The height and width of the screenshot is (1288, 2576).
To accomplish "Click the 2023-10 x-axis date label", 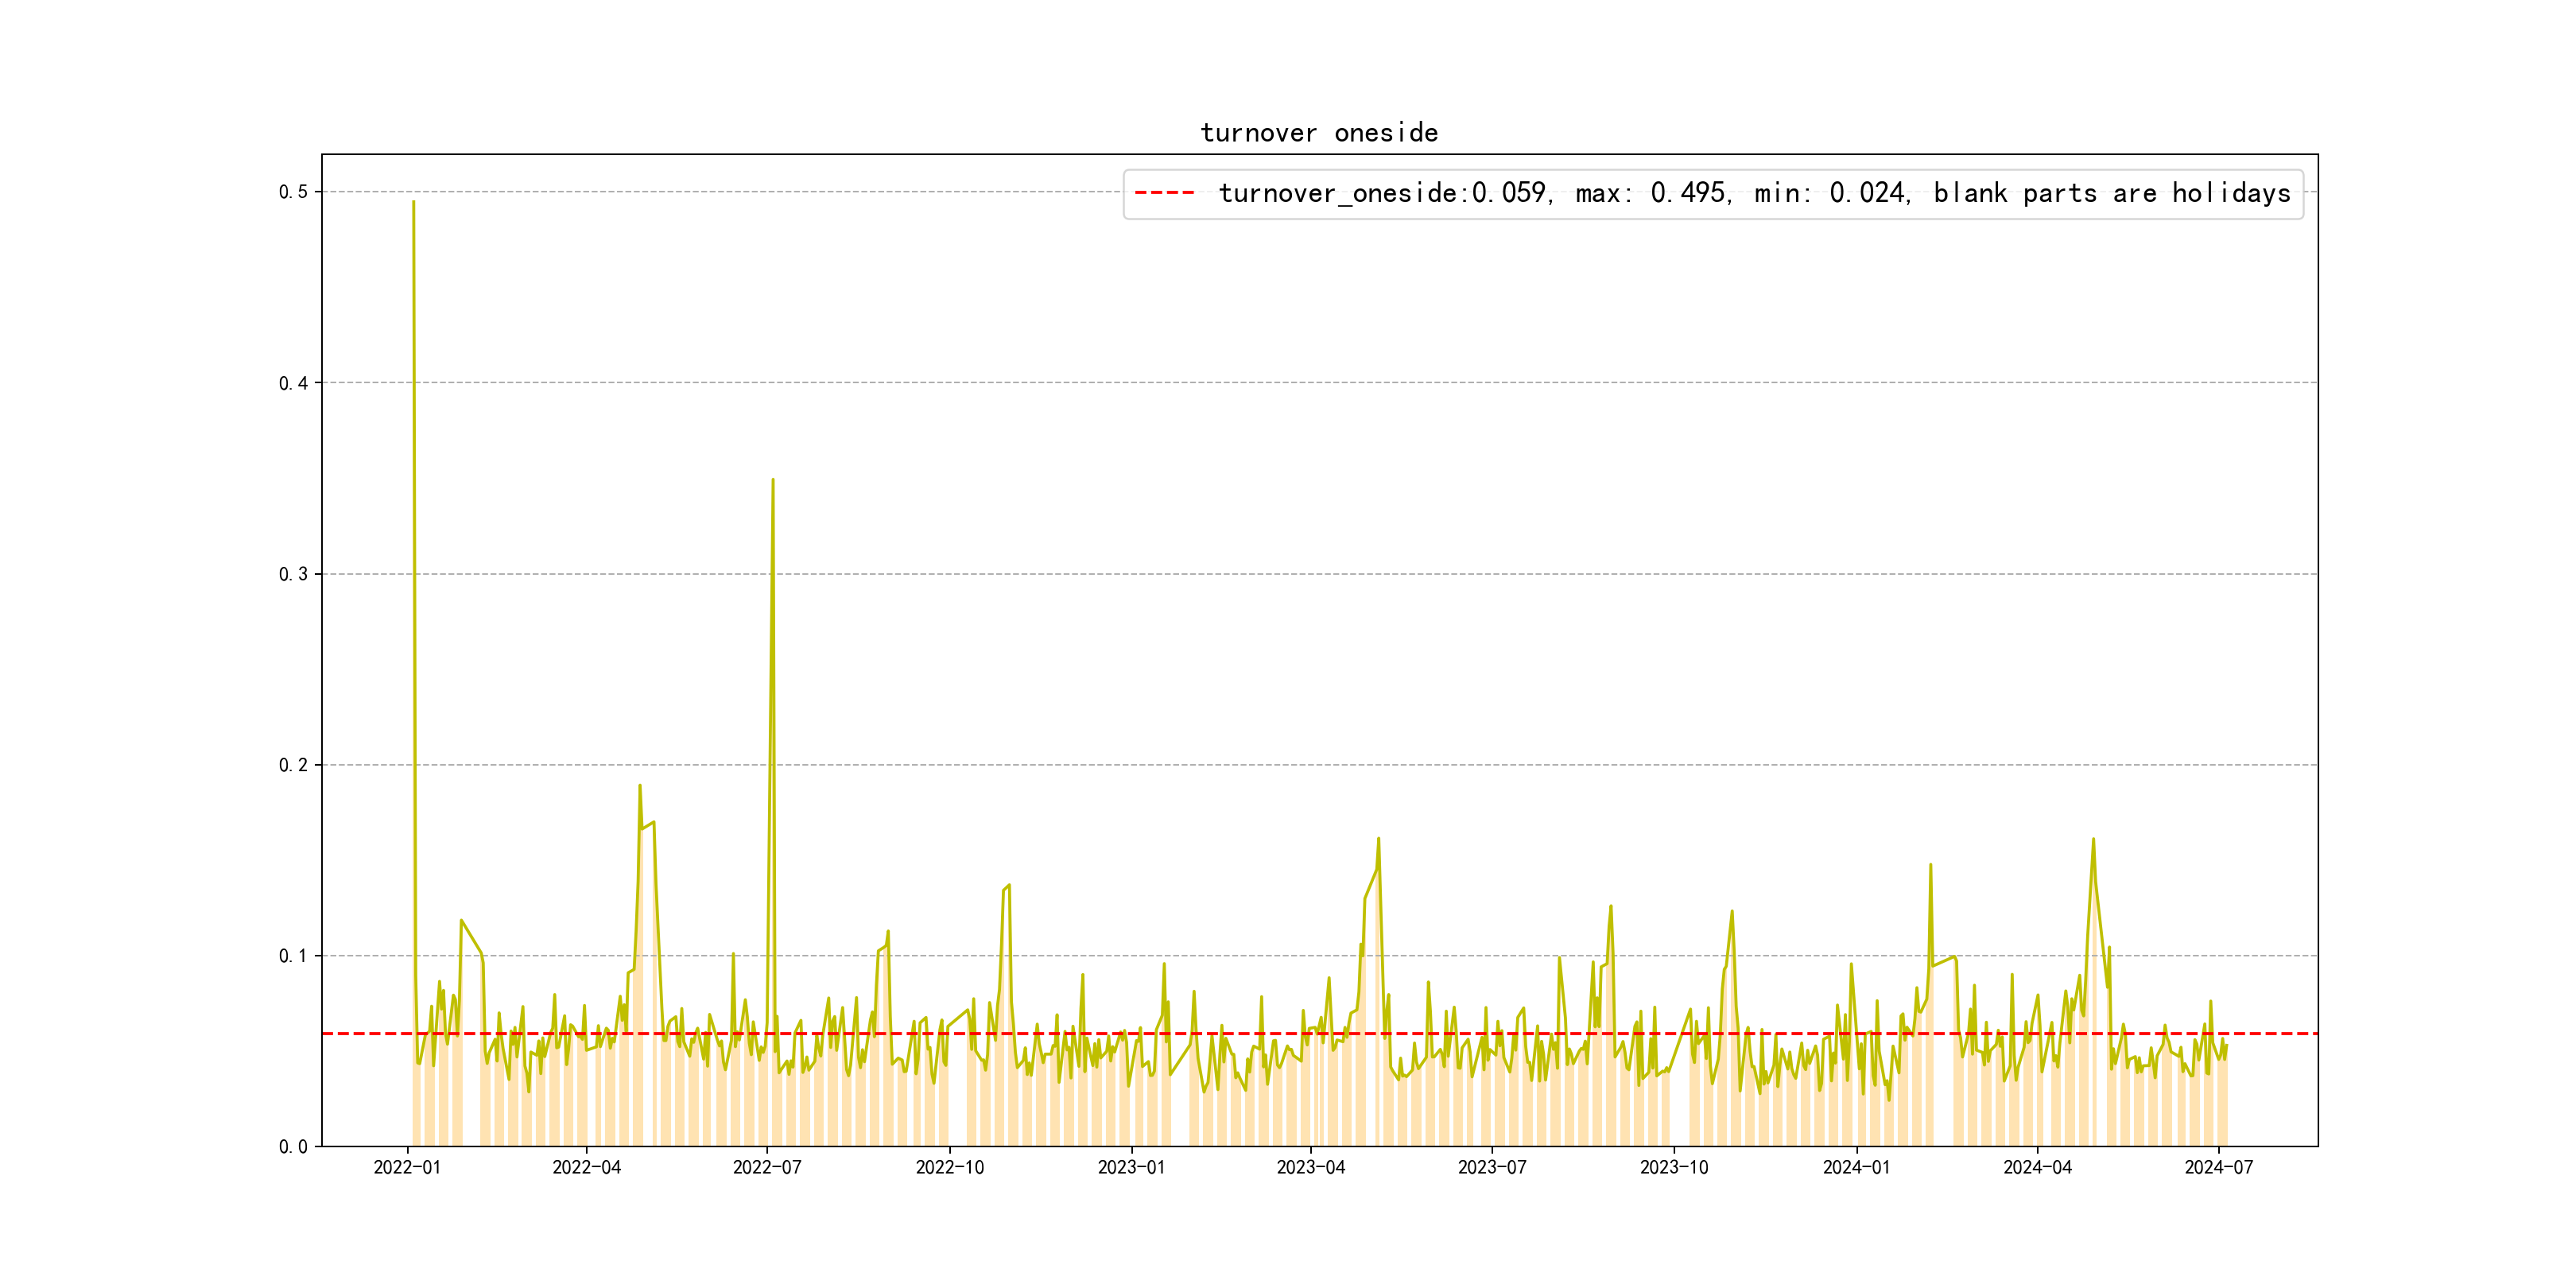I will click(x=1674, y=1168).
